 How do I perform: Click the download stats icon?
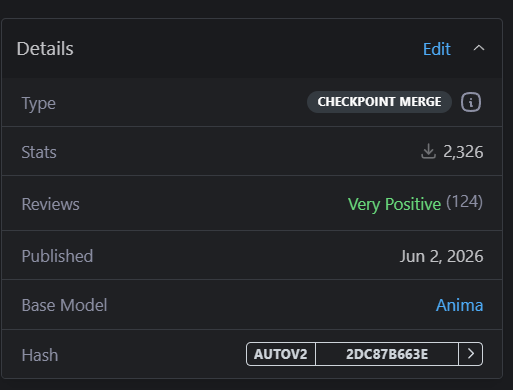(428, 152)
